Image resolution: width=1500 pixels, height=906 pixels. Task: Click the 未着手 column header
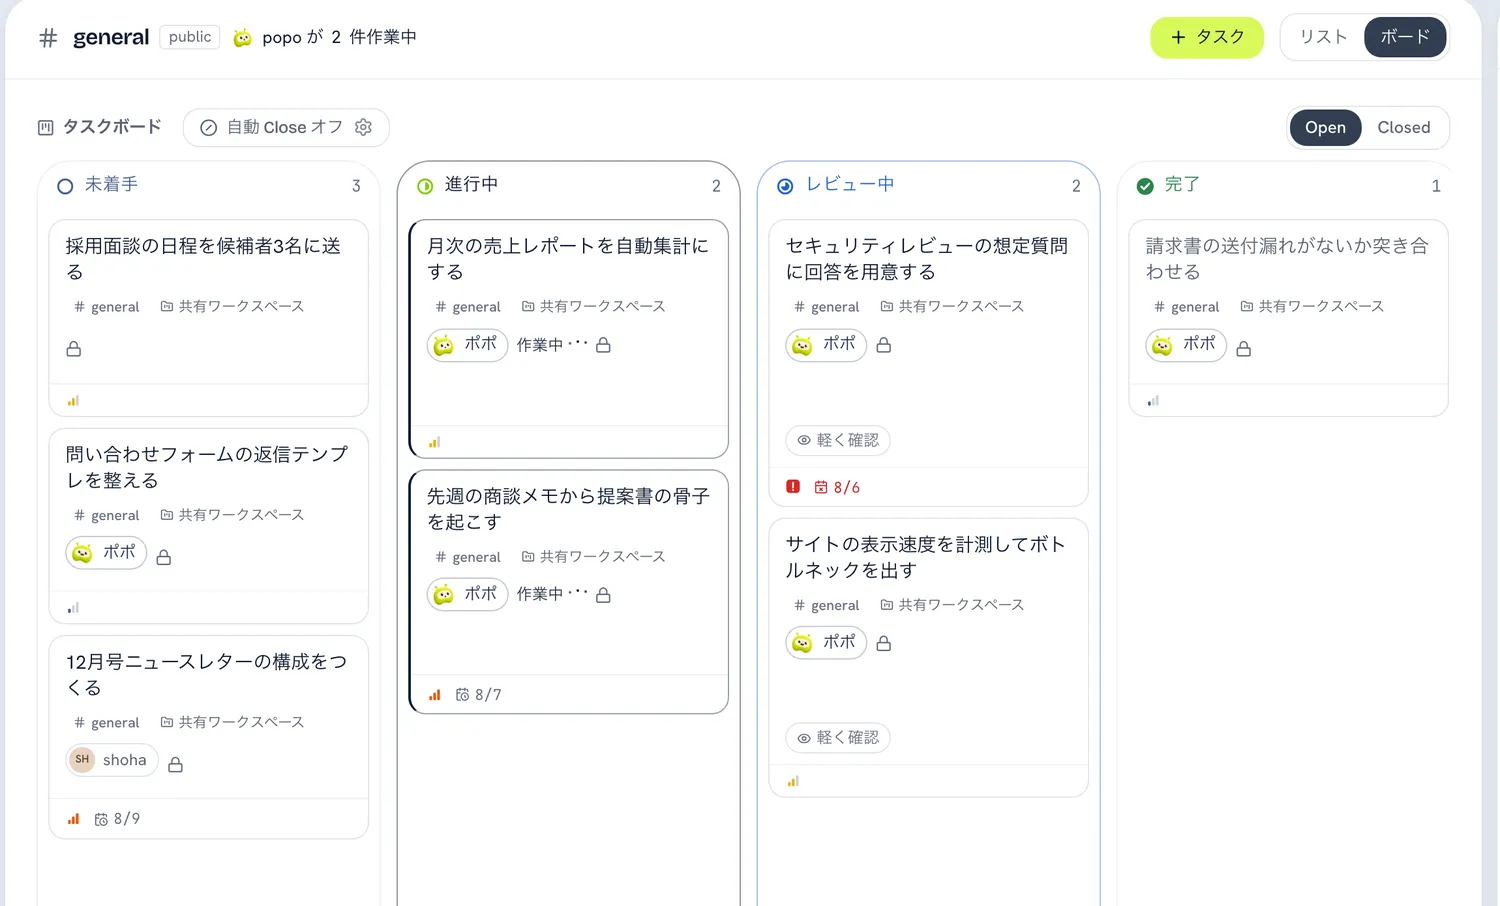click(208, 185)
